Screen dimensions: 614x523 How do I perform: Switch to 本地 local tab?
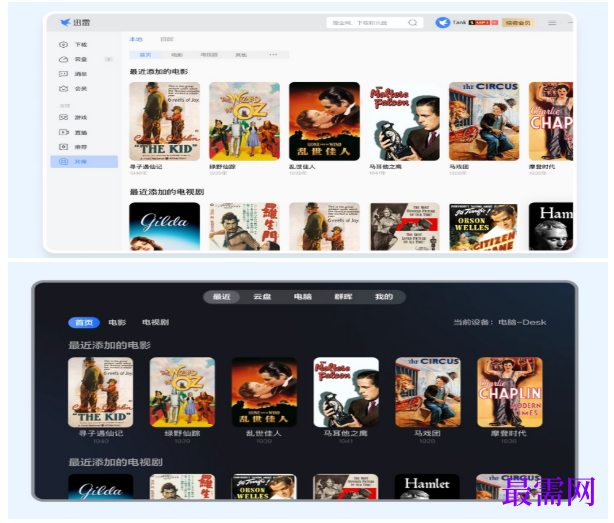coord(136,39)
